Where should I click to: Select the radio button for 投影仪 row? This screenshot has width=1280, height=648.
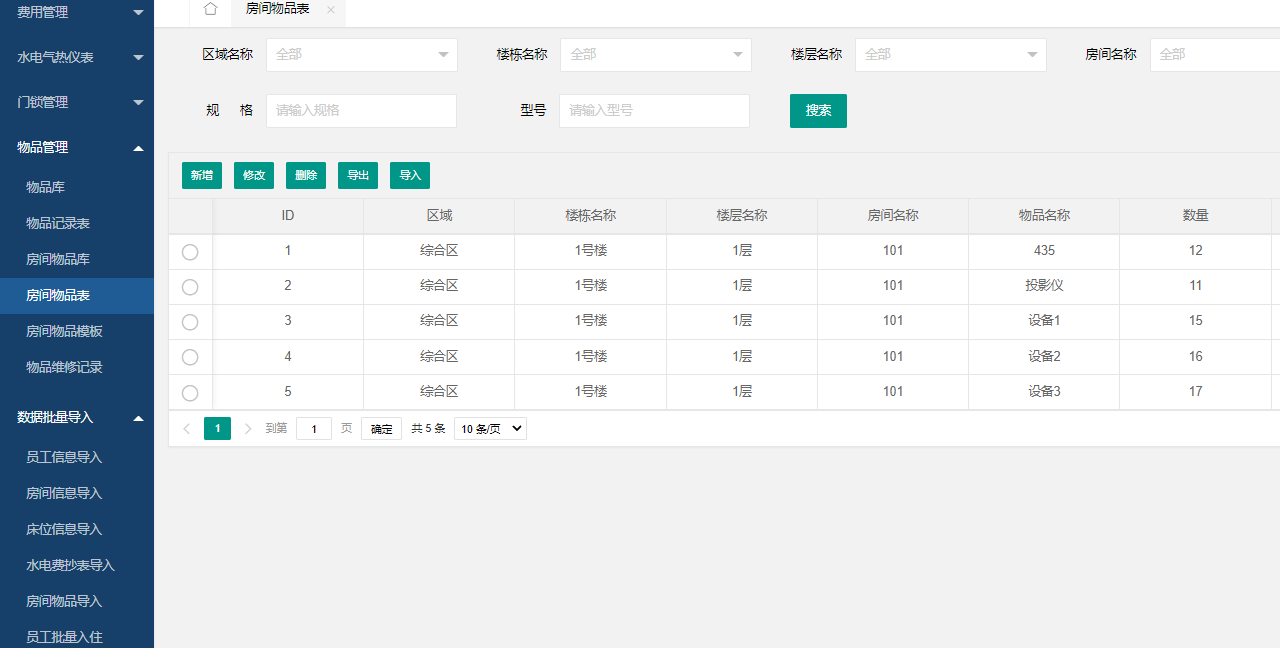coord(190,287)
